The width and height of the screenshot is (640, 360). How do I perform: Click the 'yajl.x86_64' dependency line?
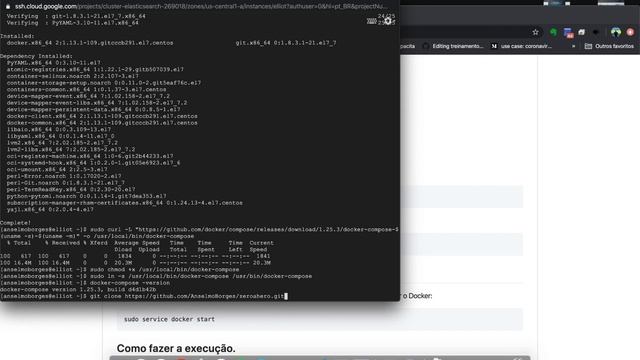coord(50,209)
